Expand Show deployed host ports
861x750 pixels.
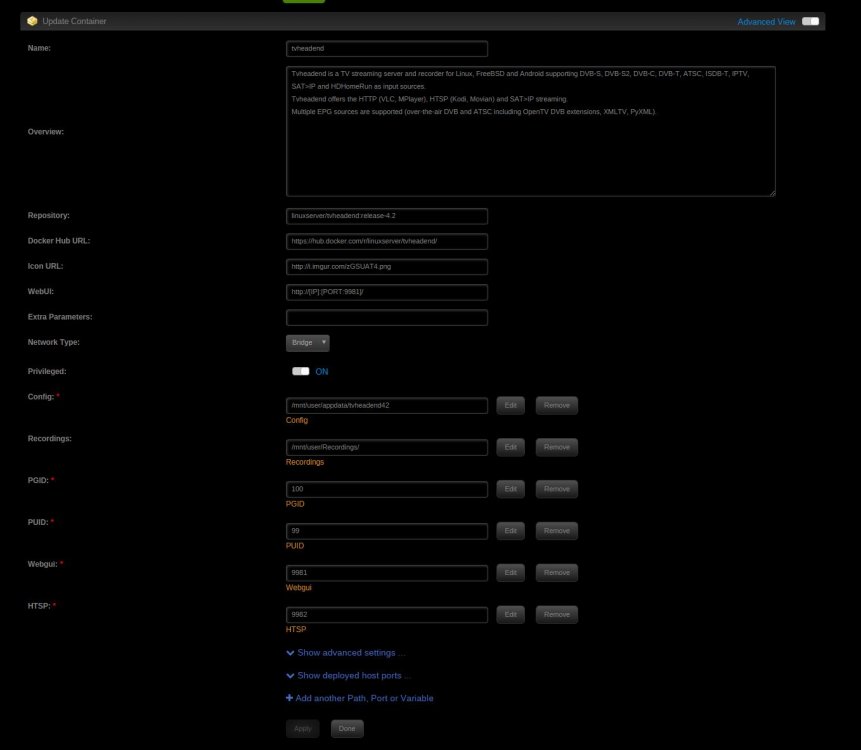tap(348, 675)
